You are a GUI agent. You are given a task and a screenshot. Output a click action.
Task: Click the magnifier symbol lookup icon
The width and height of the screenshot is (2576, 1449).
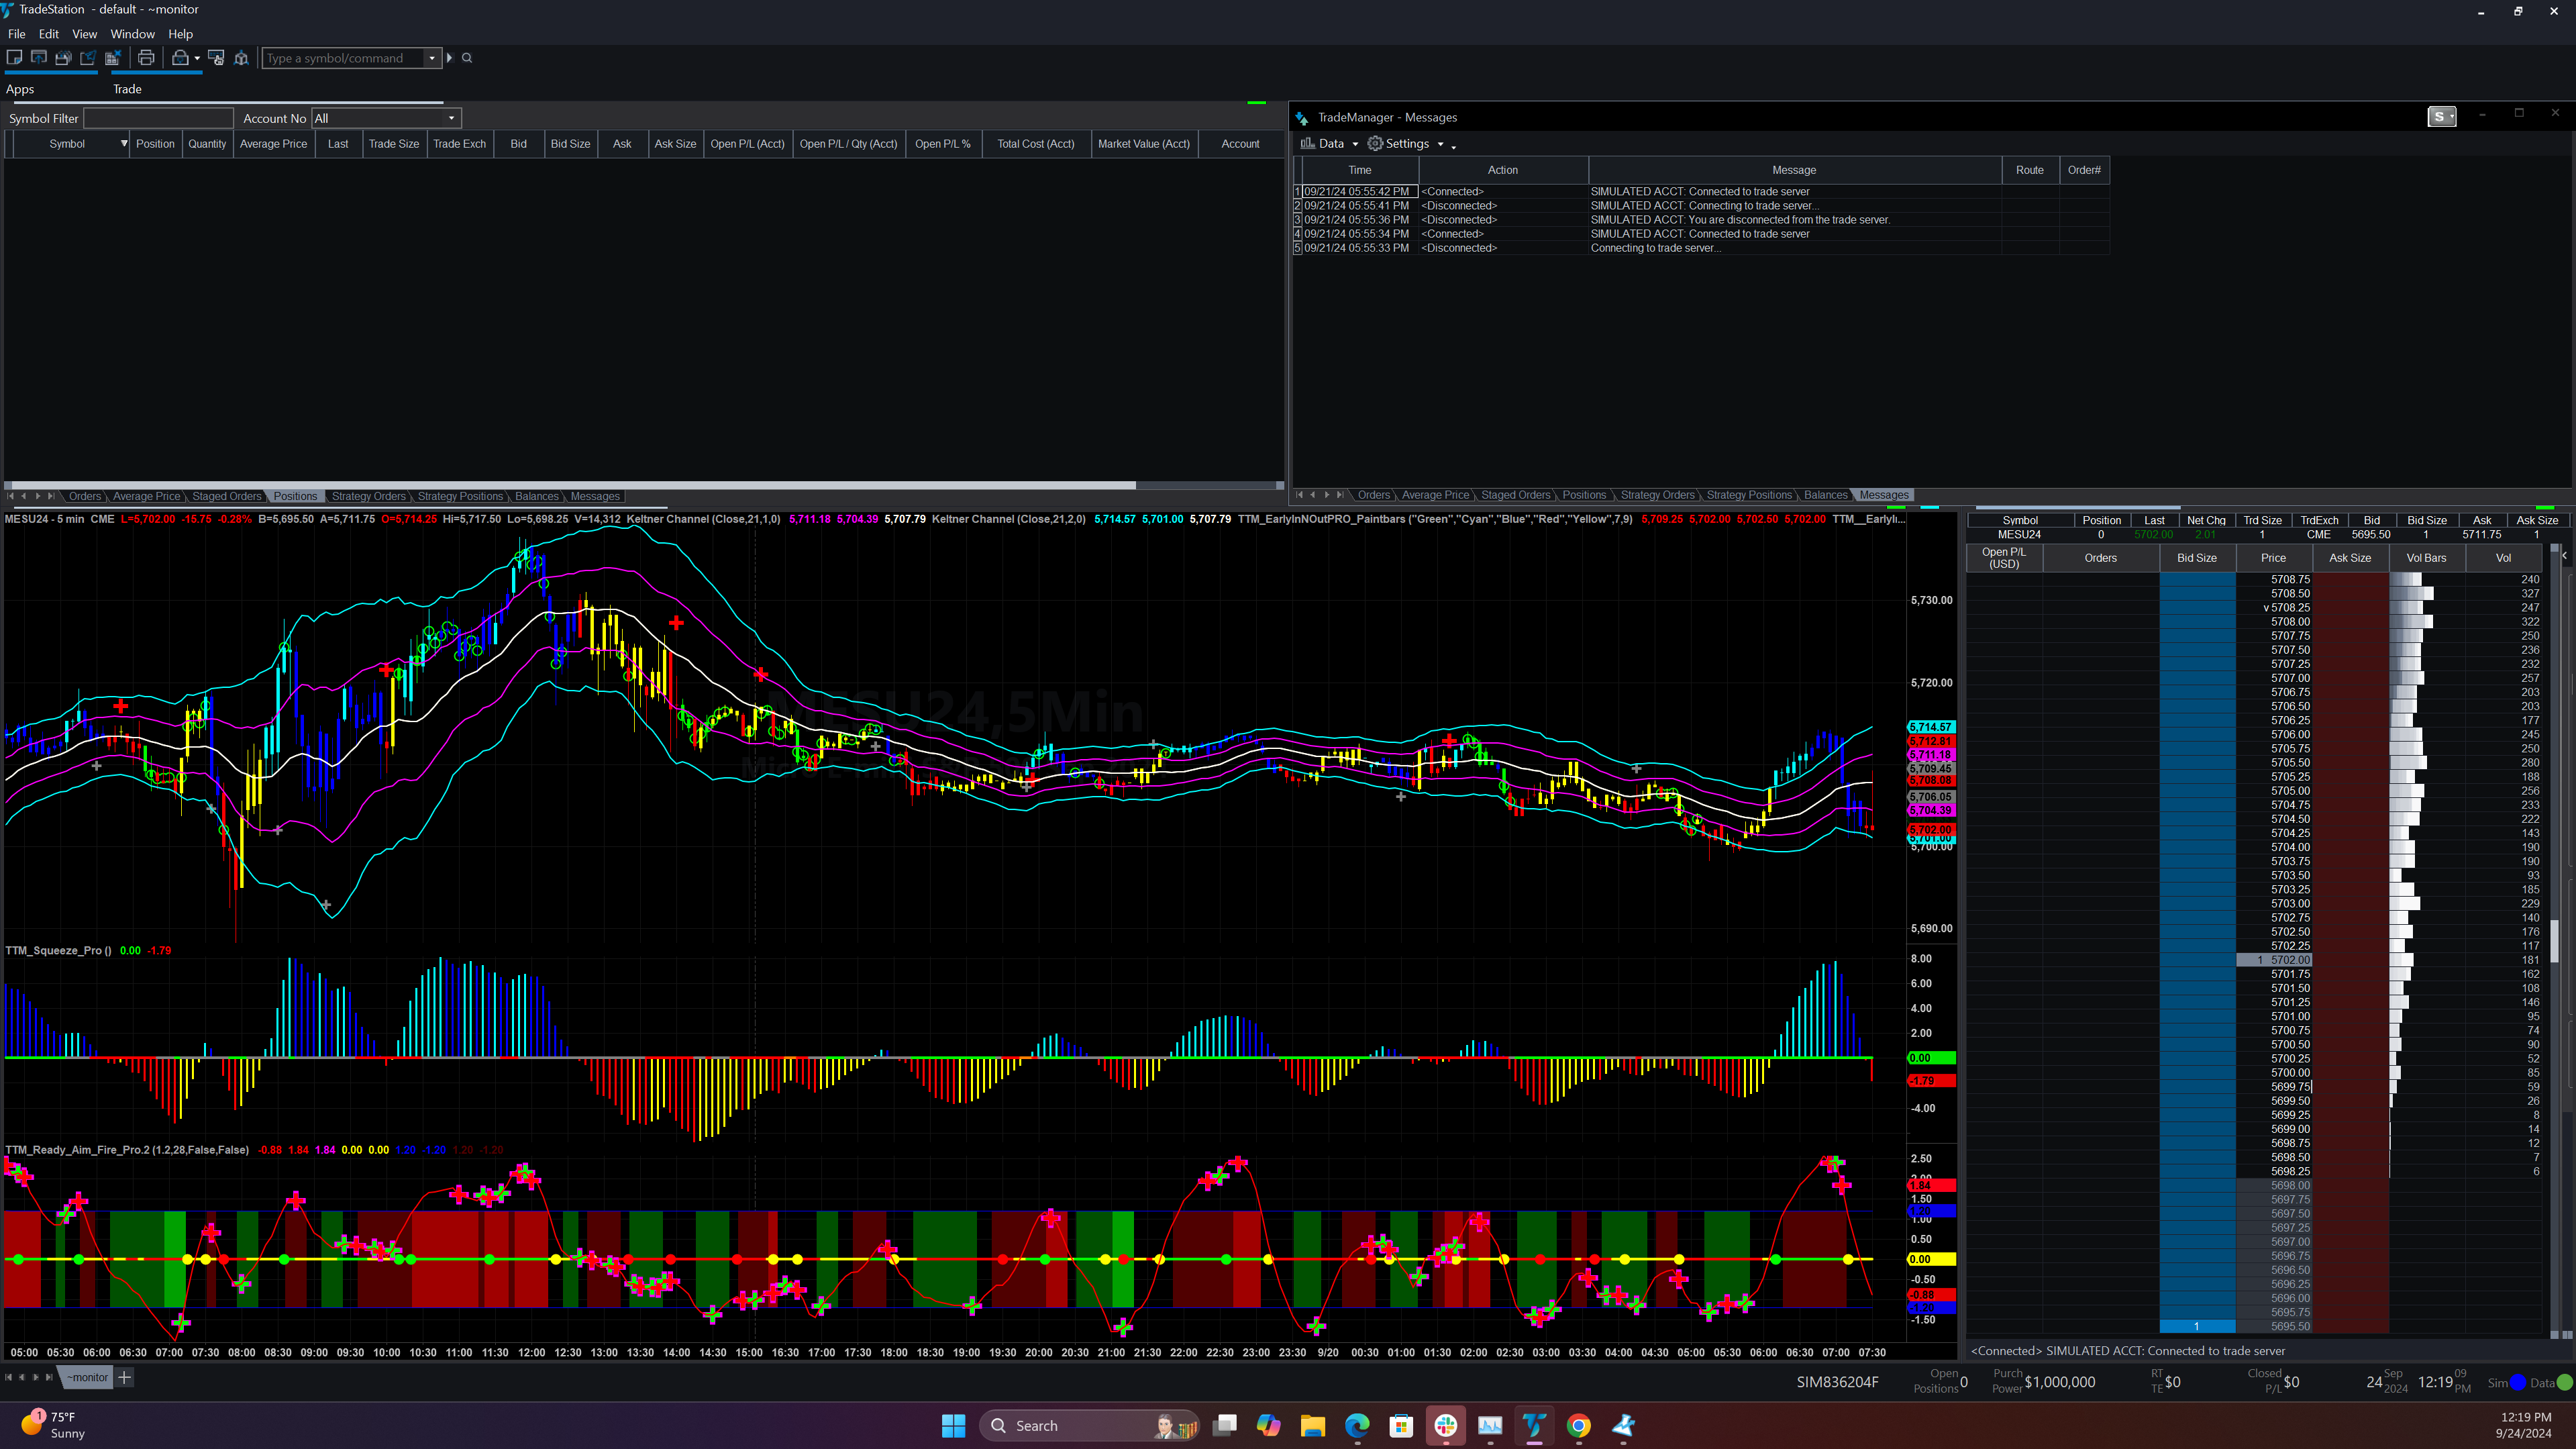[467, 58]
